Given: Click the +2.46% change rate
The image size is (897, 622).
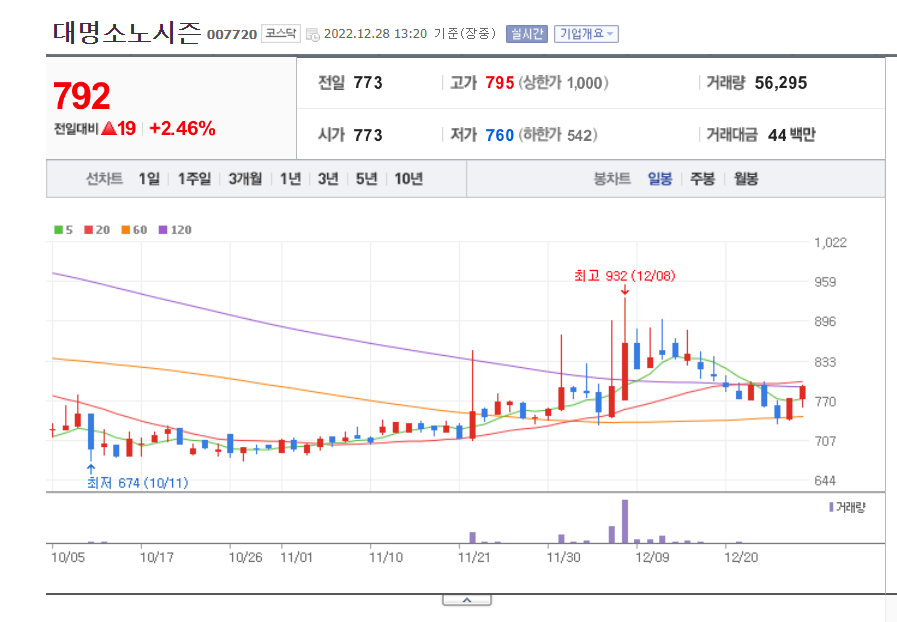Looking at the screenshot, I should coord(182,128).
